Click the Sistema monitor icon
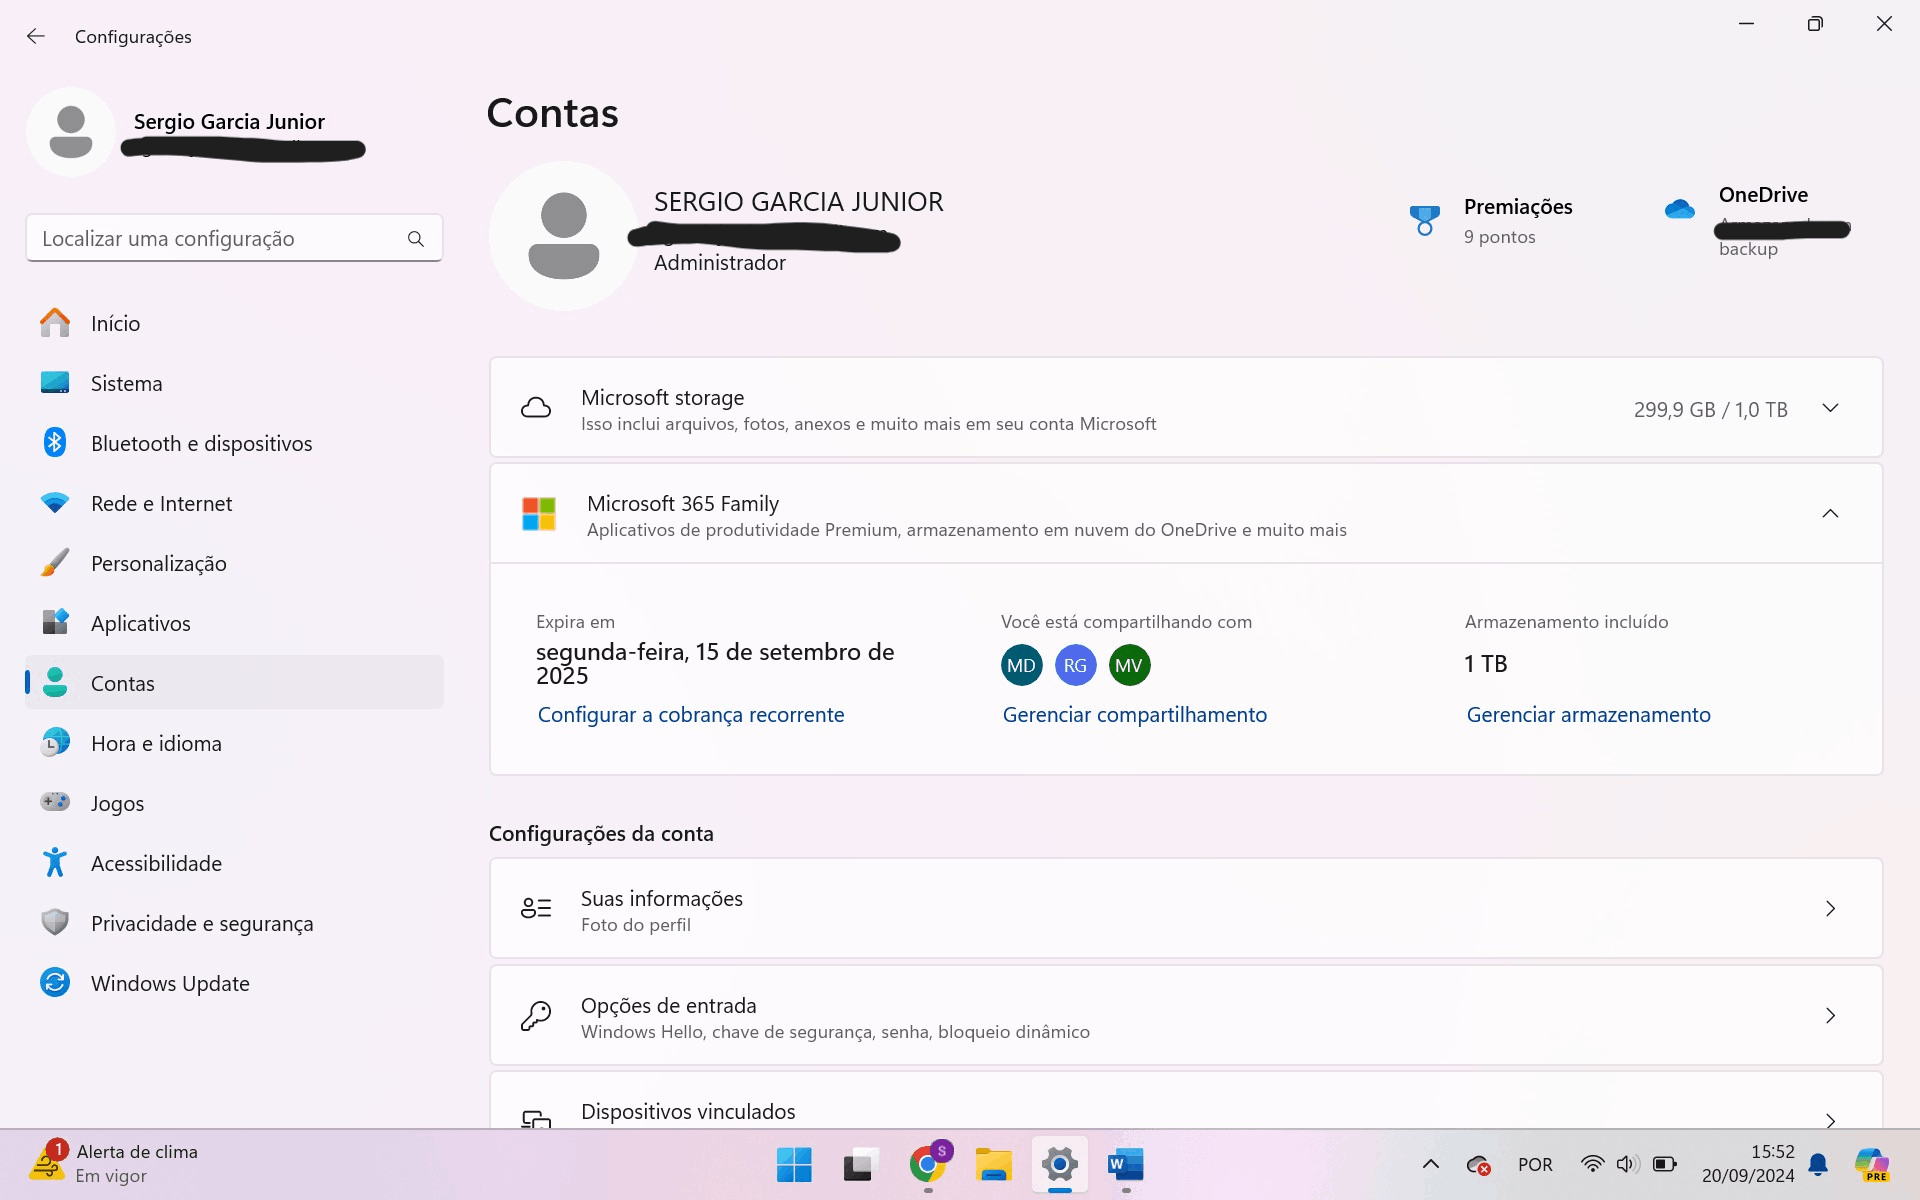The height and width of the screenshot is (1200, 1920). click(55, 383)
